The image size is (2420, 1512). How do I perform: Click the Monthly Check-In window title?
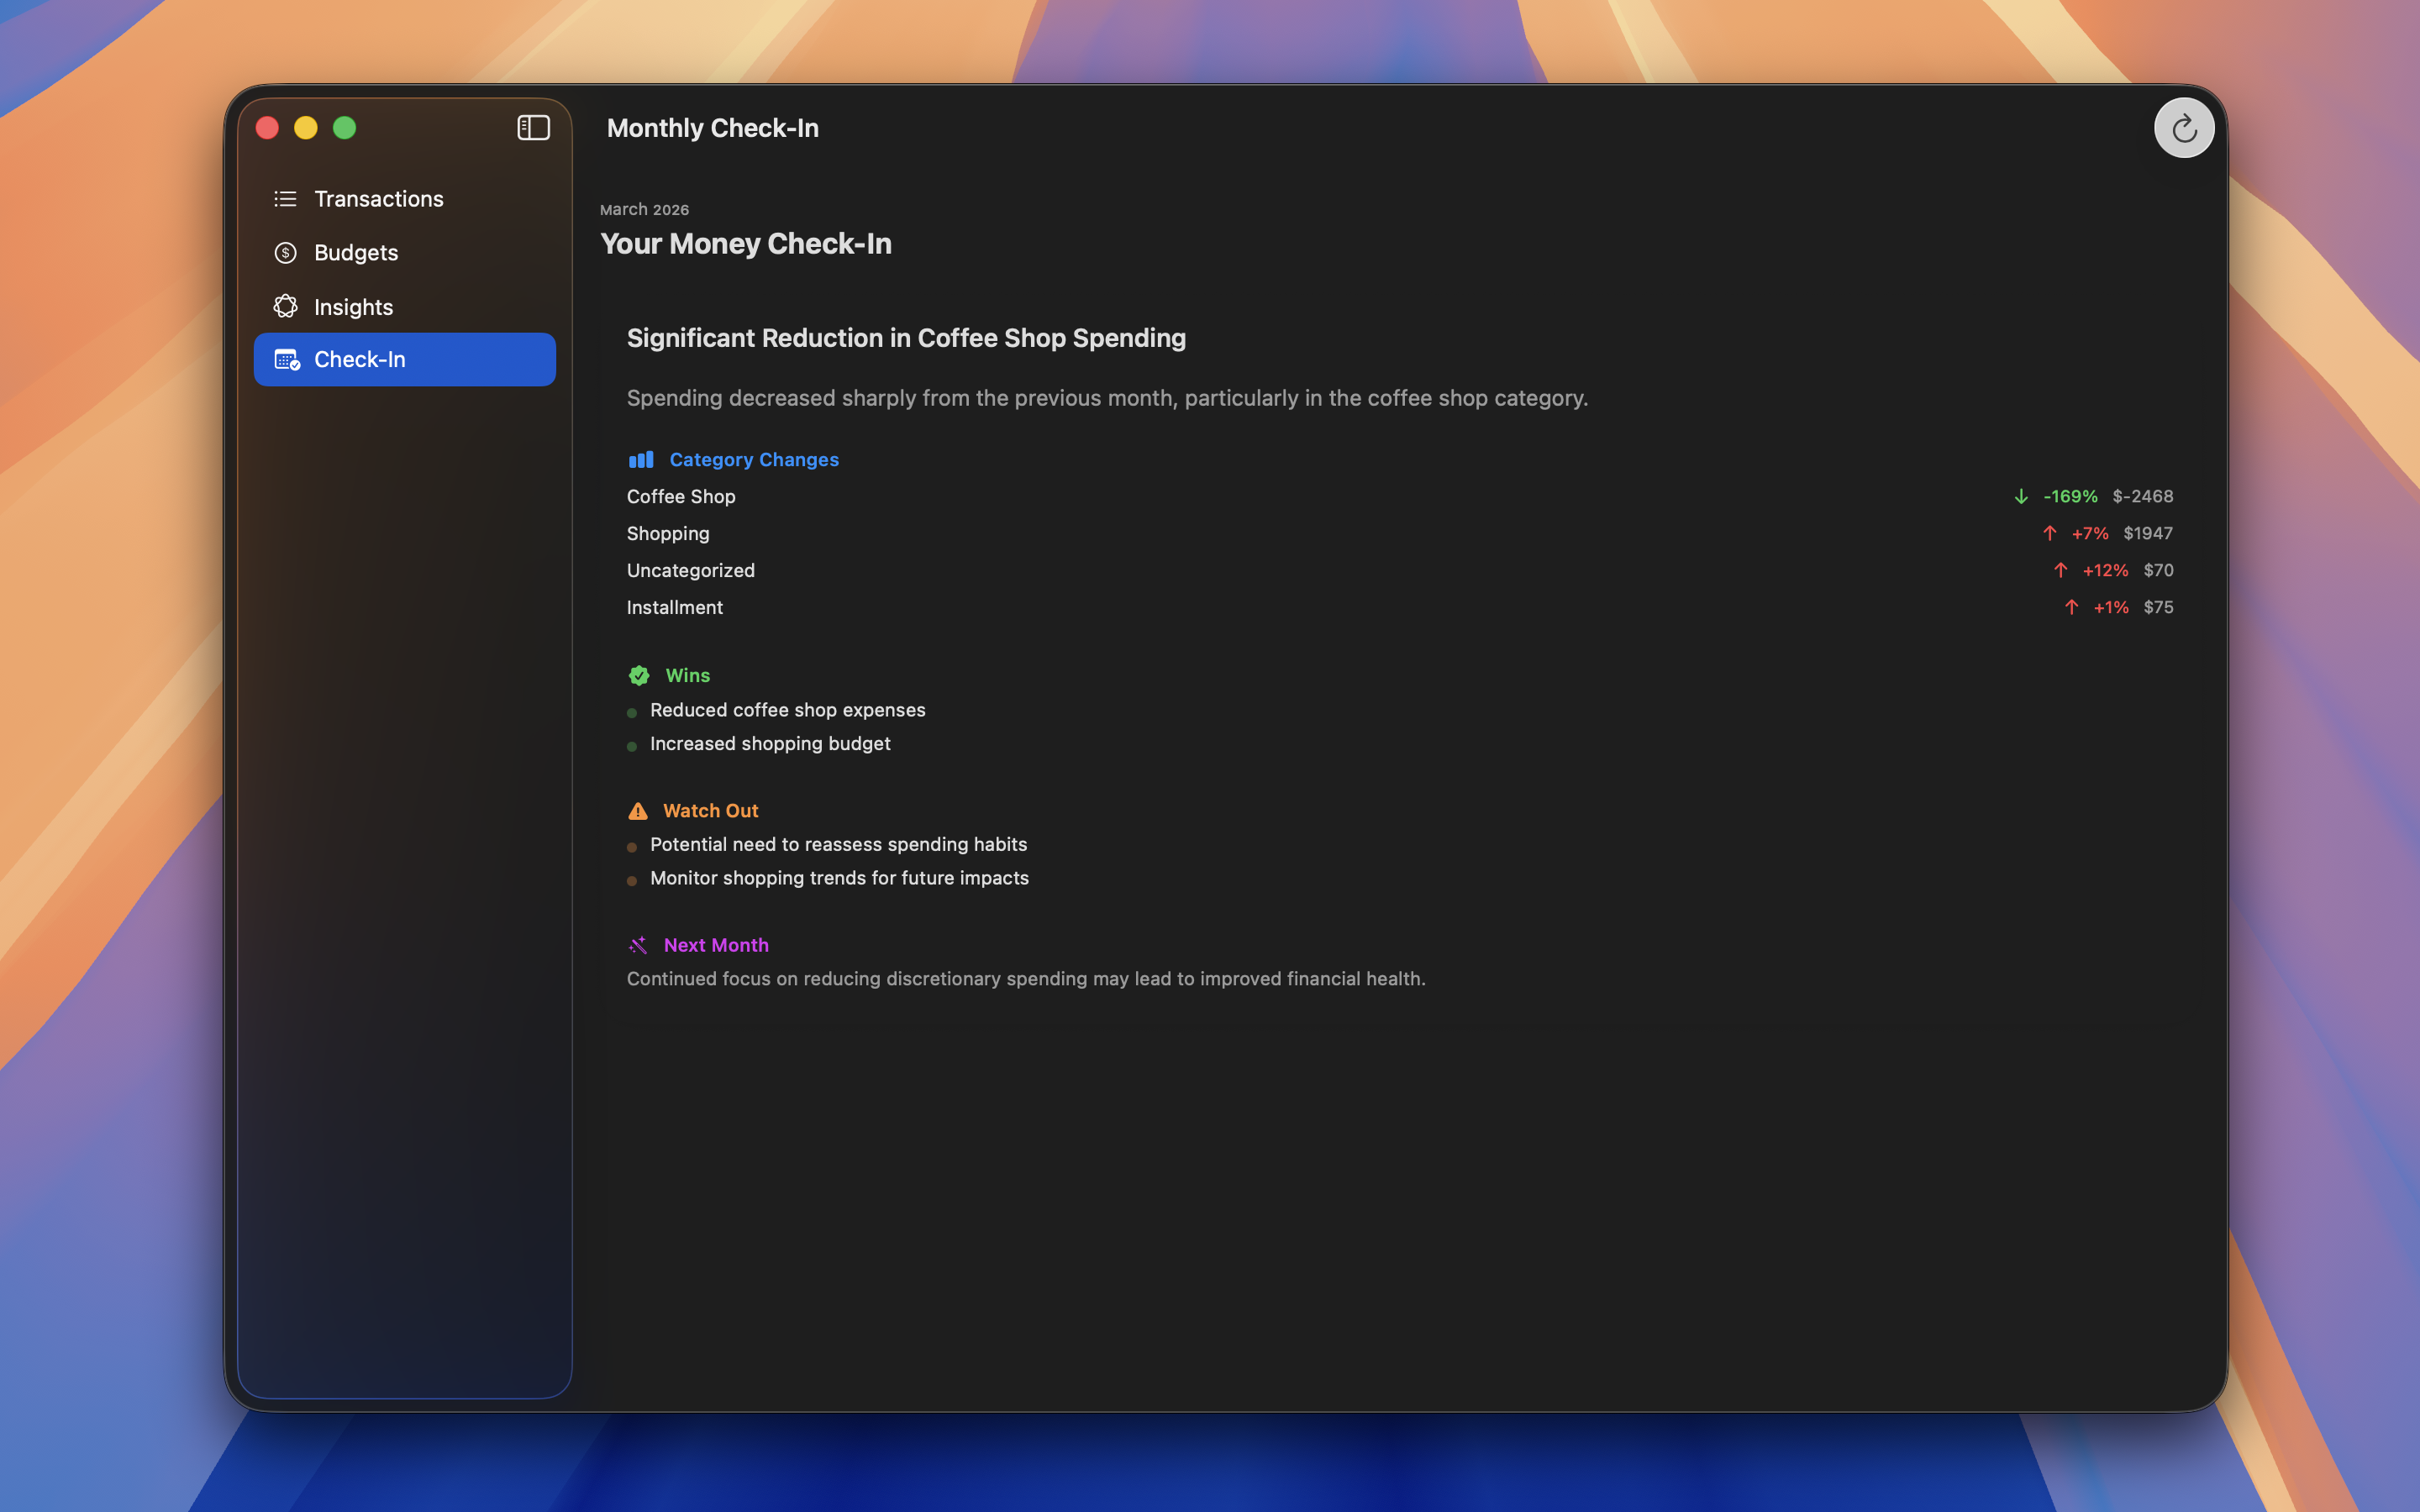pyautogui.click(x=713, y=128)
